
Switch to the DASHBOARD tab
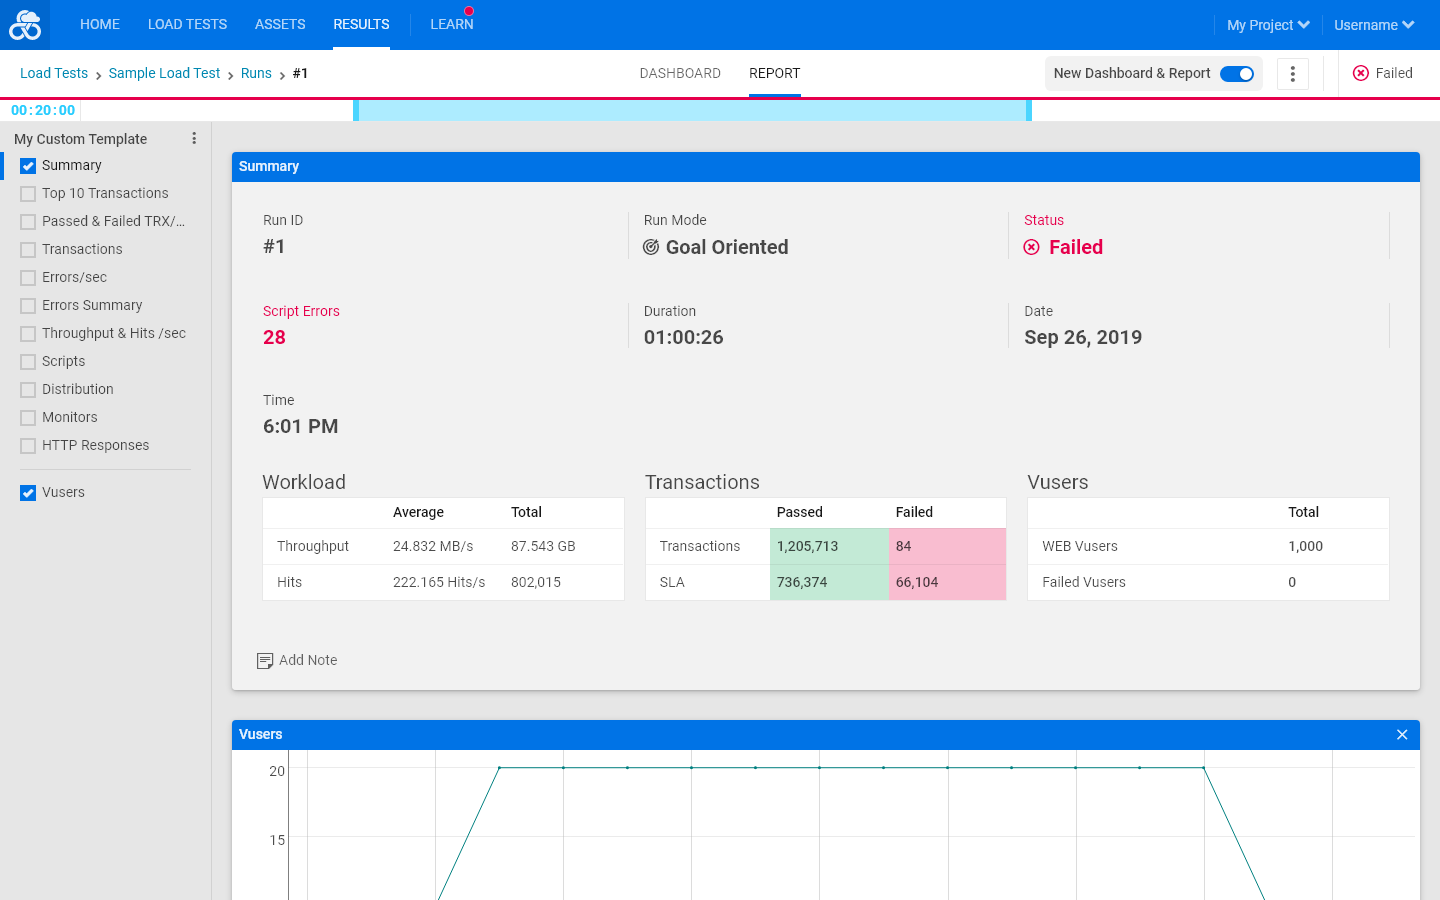[x=680, y=73]
